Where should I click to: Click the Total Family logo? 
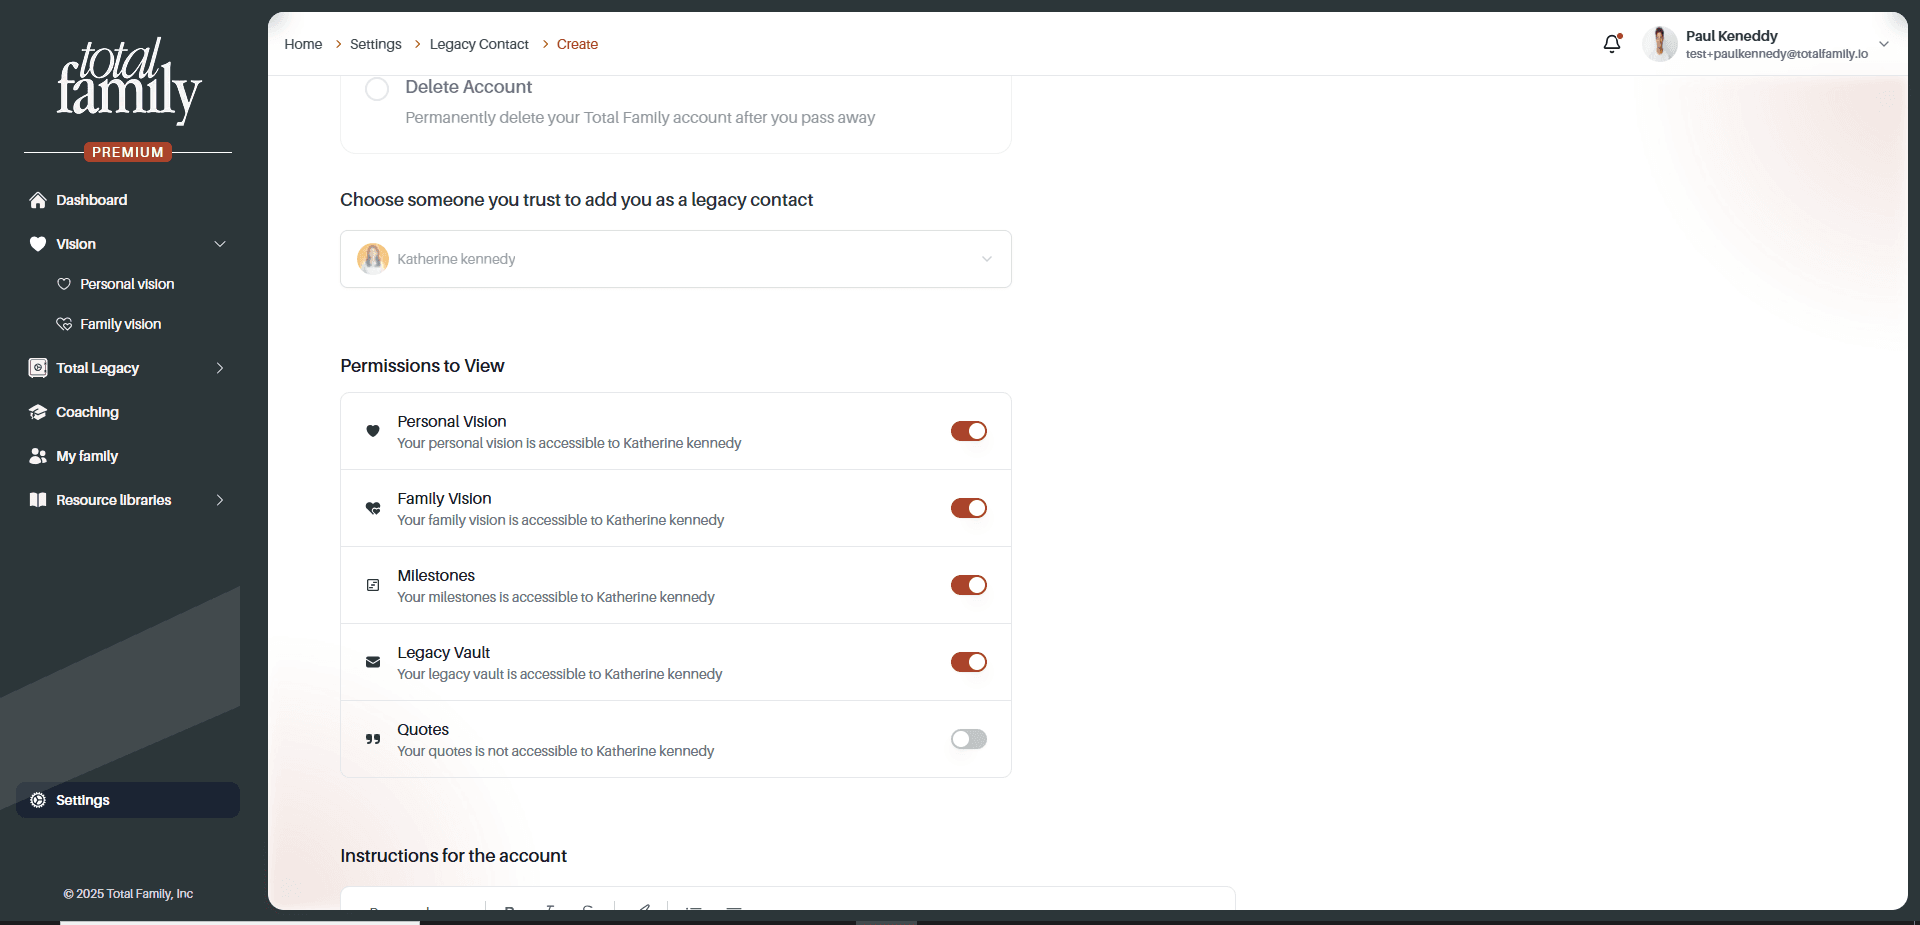(x=128, y=81)
